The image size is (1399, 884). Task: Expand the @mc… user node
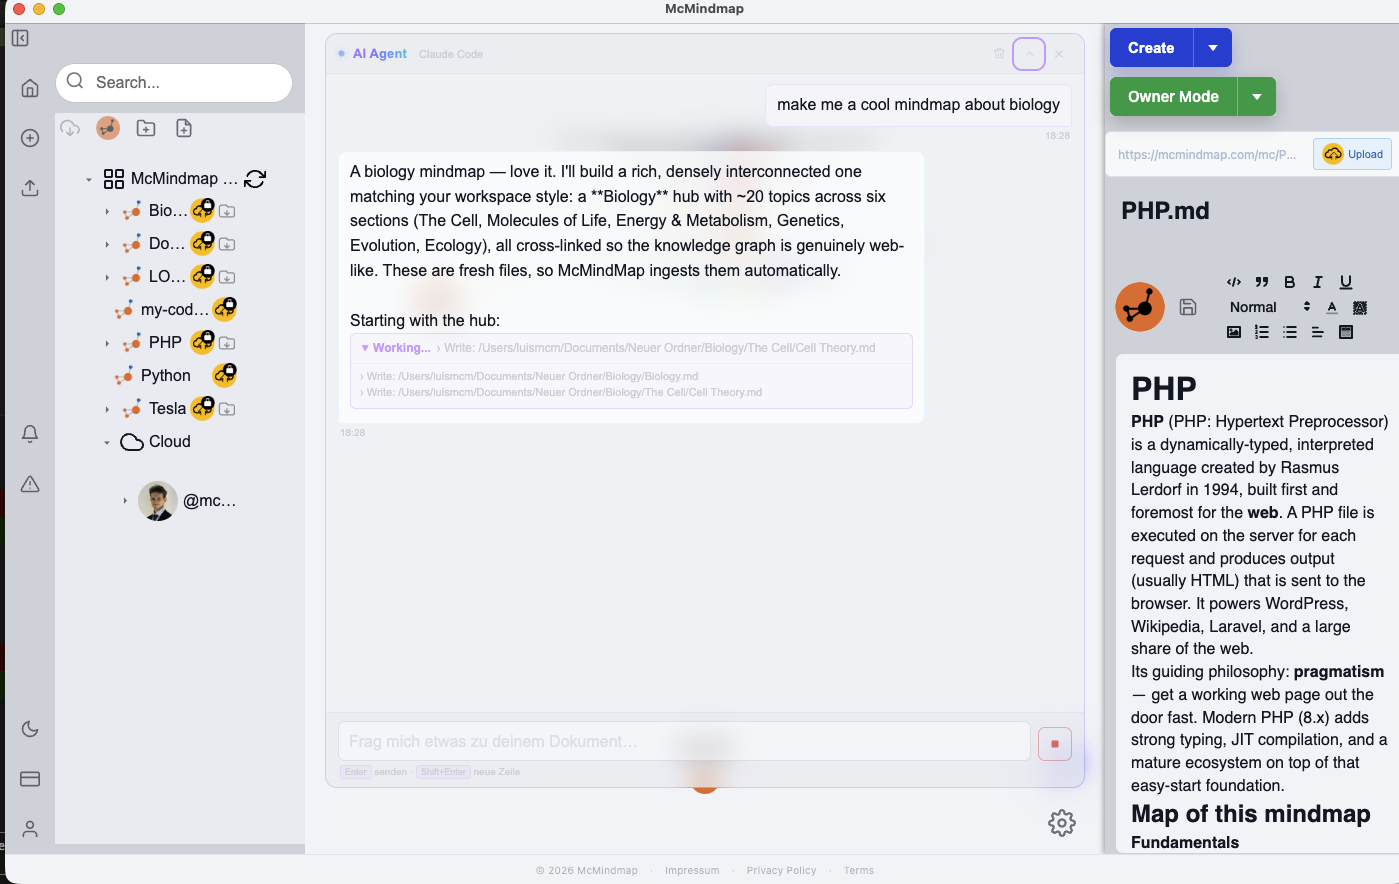coord(125,501)
